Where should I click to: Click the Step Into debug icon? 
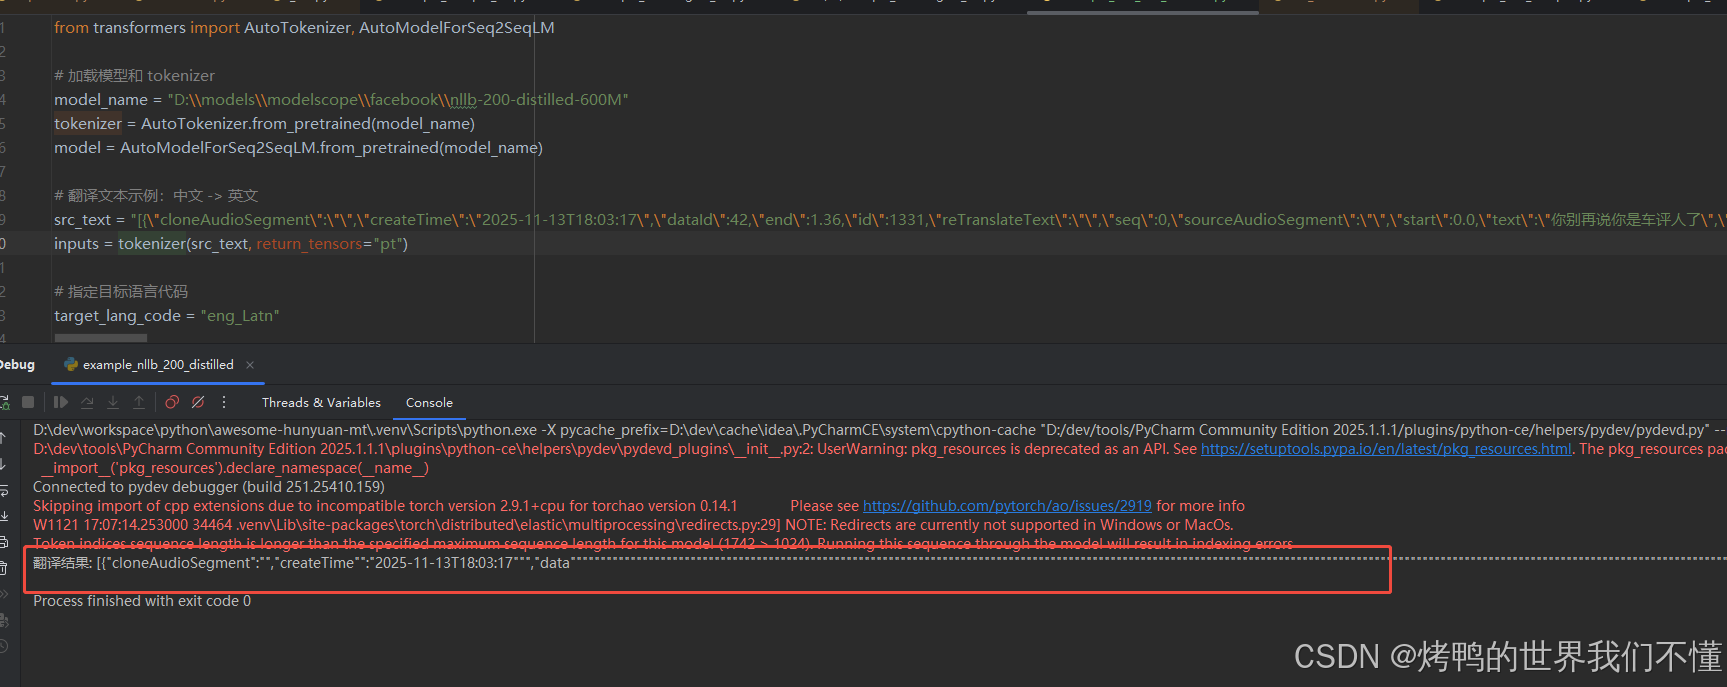(x=113, y=402)
